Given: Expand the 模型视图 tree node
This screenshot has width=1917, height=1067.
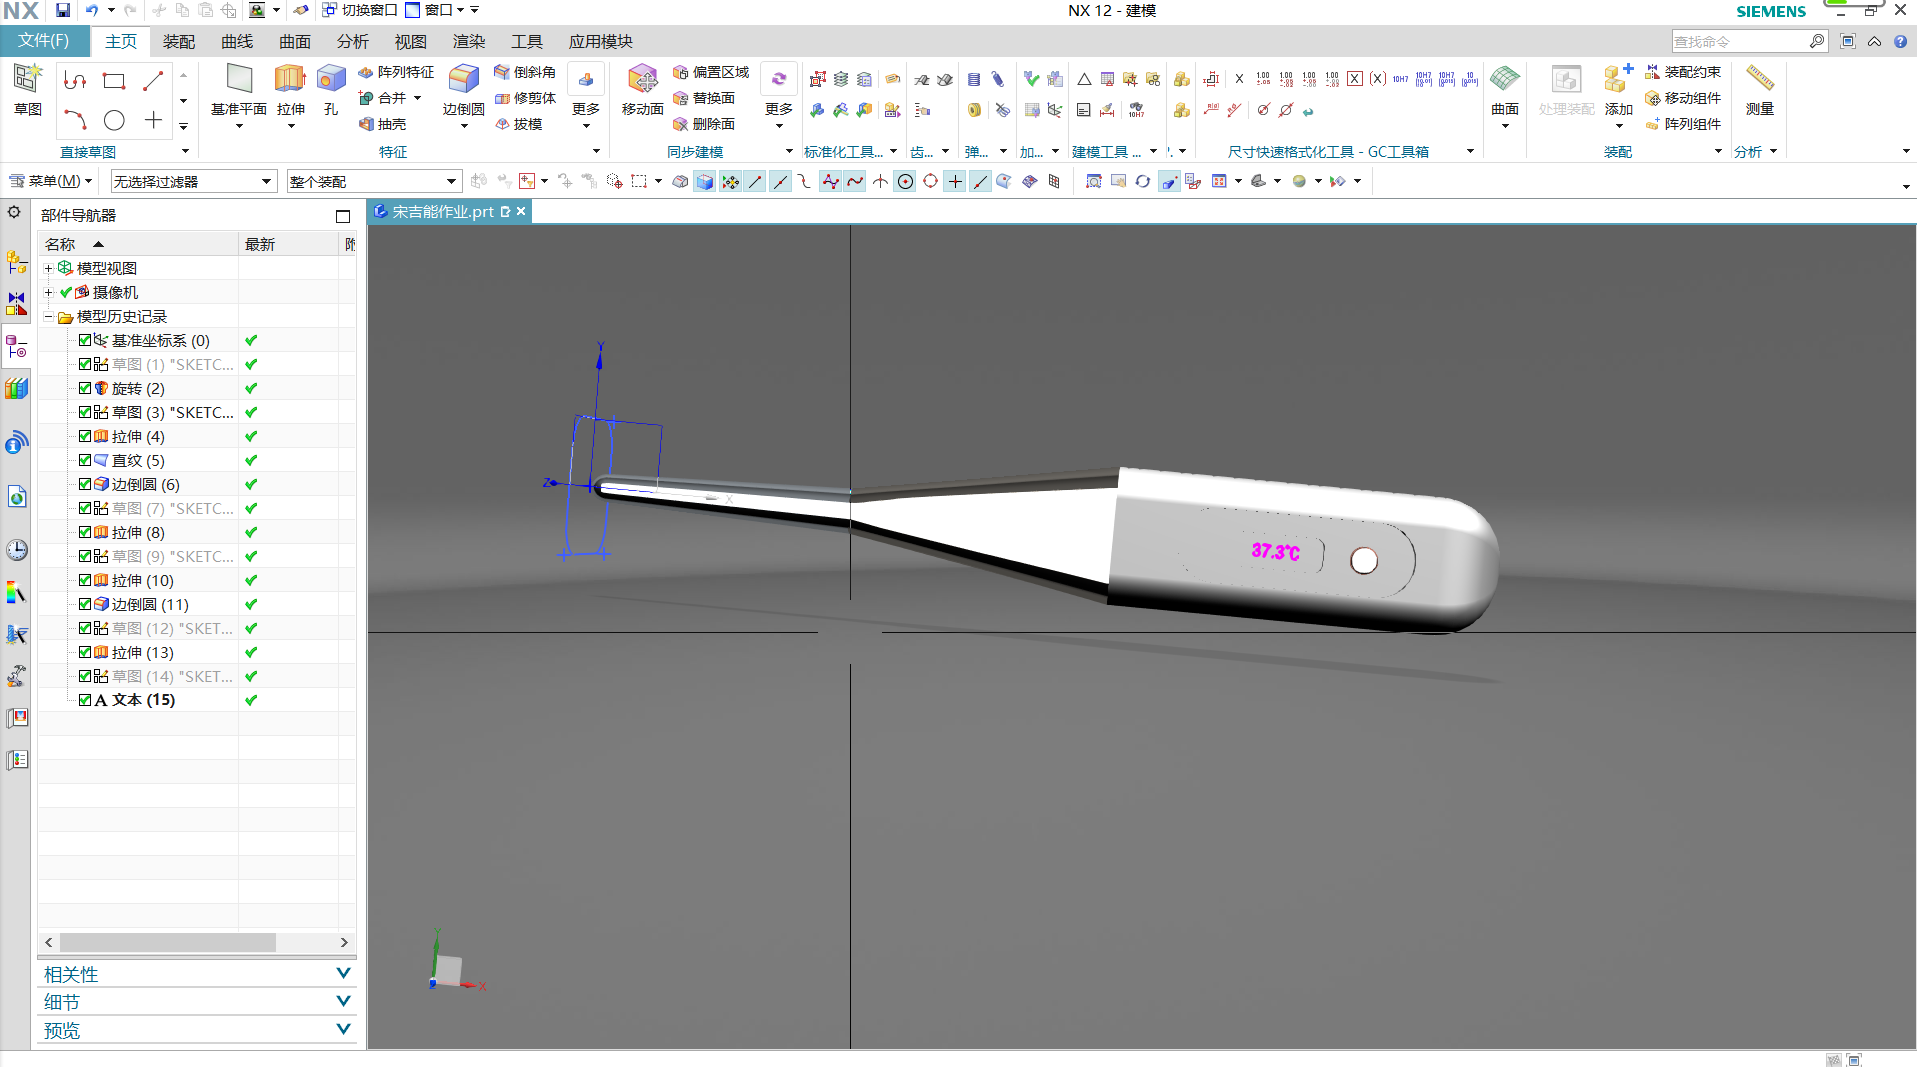Looking at the screenshot, I should 48,268.
